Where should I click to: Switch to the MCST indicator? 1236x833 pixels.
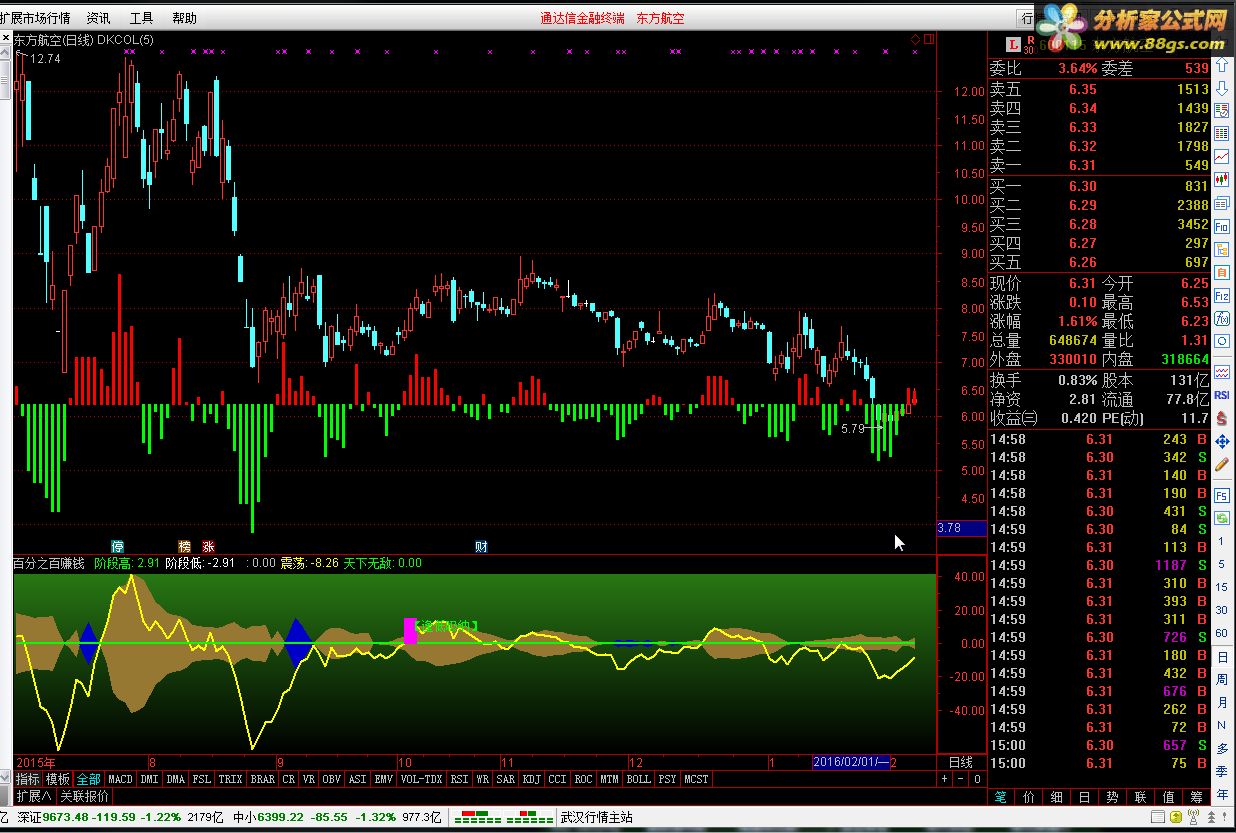tap(696, 779)
